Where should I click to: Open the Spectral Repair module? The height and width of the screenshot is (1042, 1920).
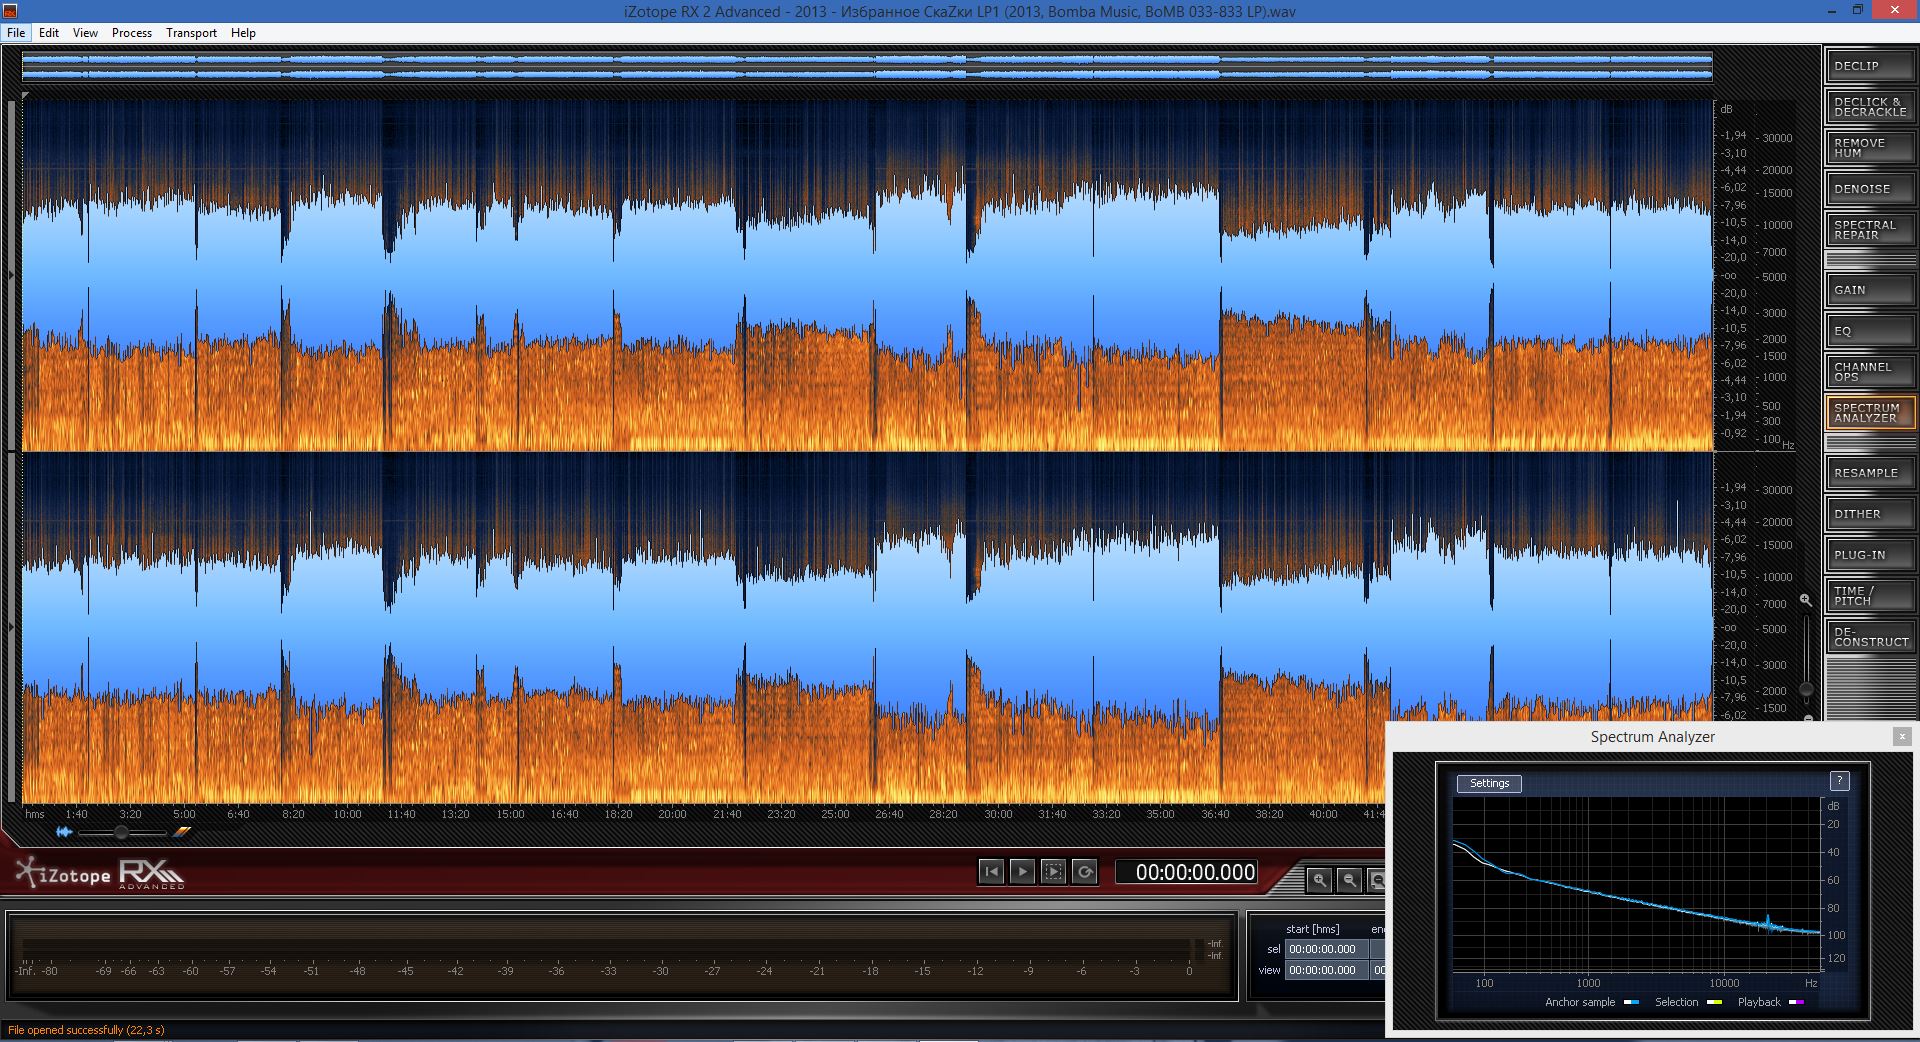tap(1870, 230)
